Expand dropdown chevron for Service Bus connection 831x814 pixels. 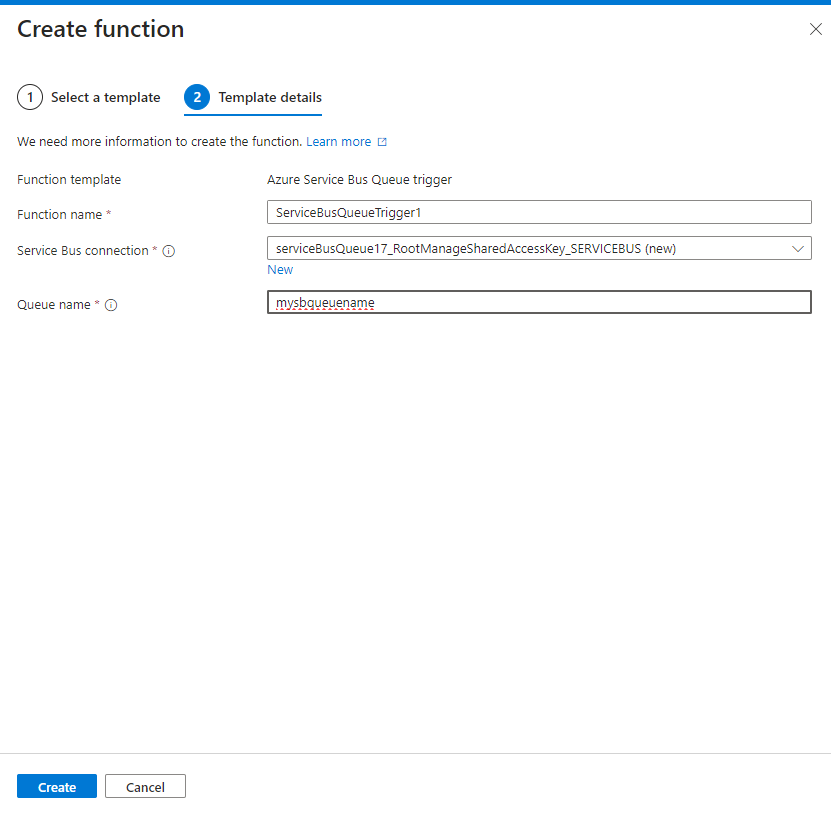point(798,249)
